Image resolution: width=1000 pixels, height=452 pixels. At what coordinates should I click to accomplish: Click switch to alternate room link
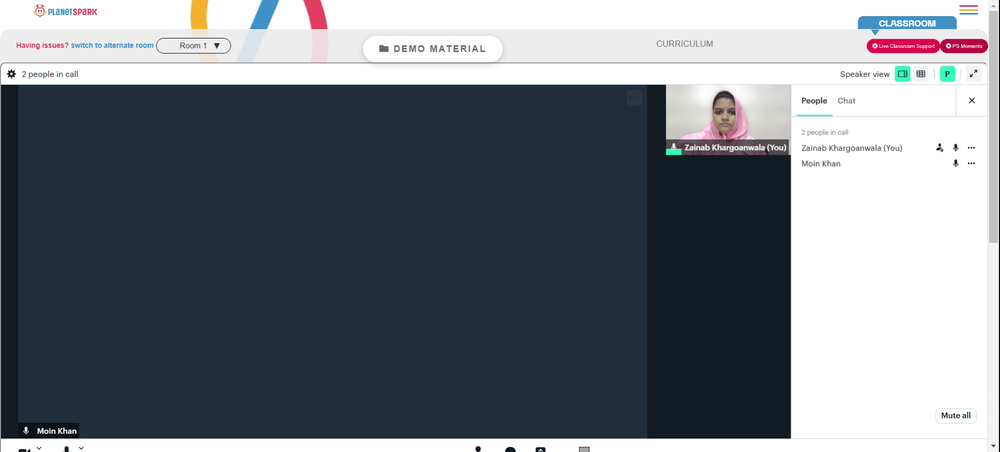pos(112,45)
